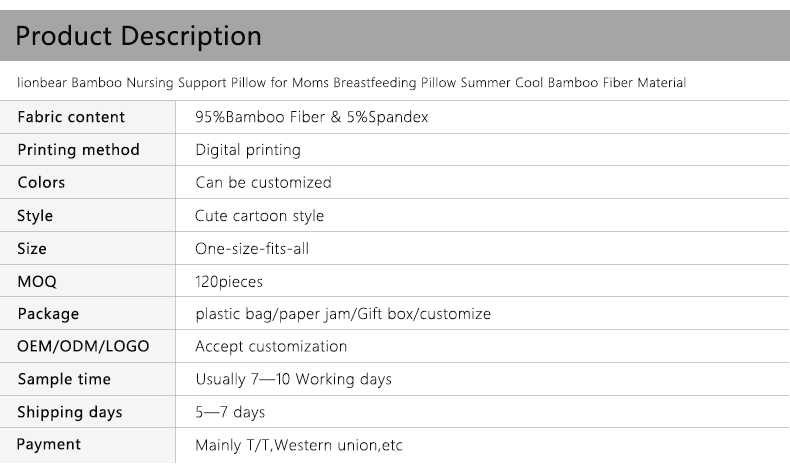Click the Cute cartoon style value

(x=259, y=216)
